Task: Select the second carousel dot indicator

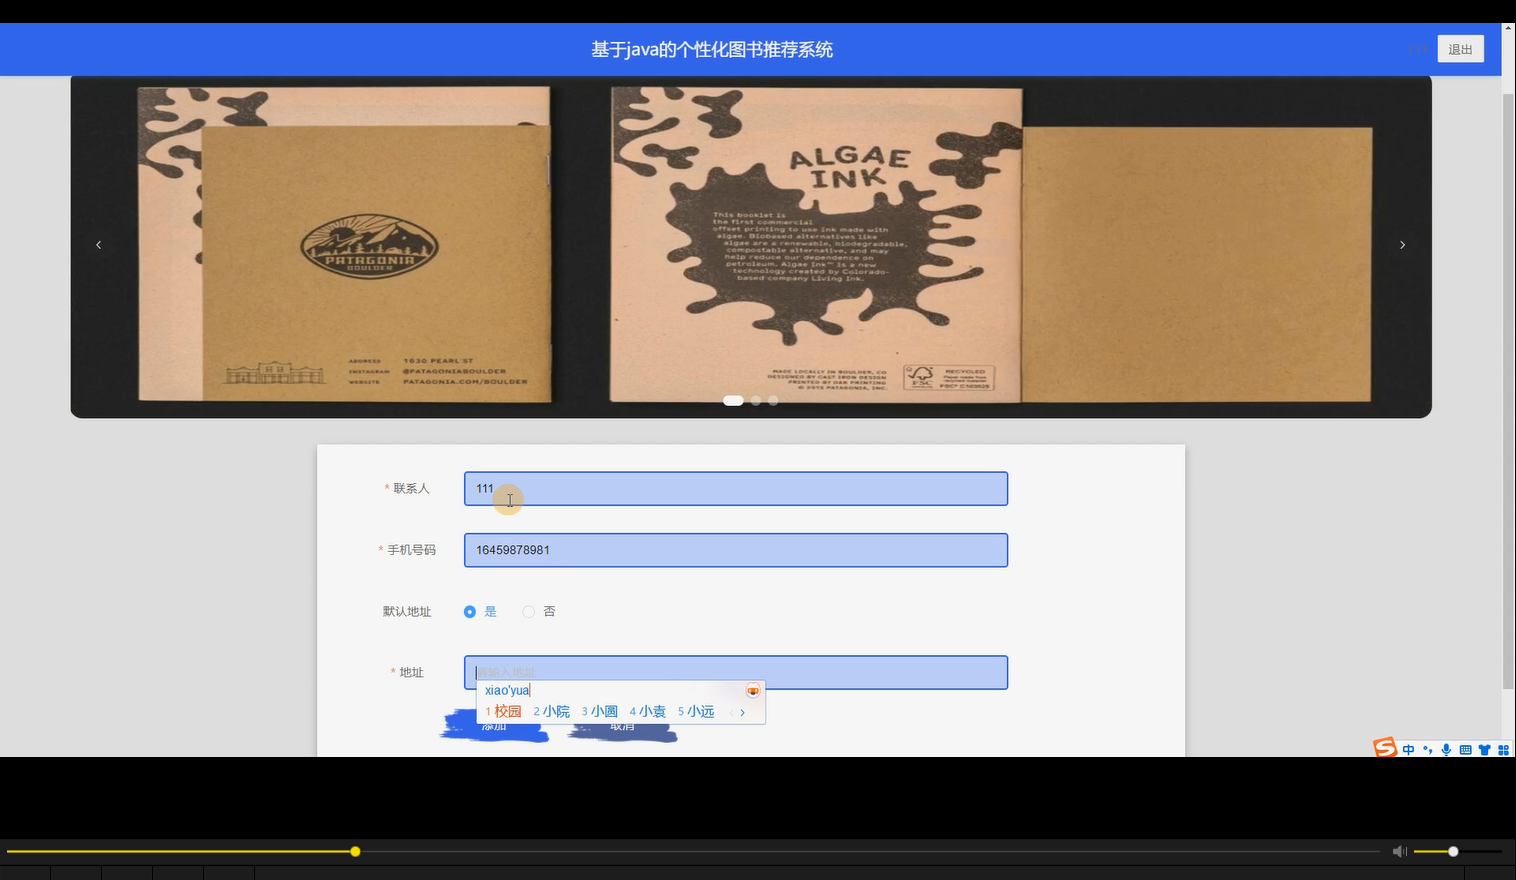Action: 755,400
